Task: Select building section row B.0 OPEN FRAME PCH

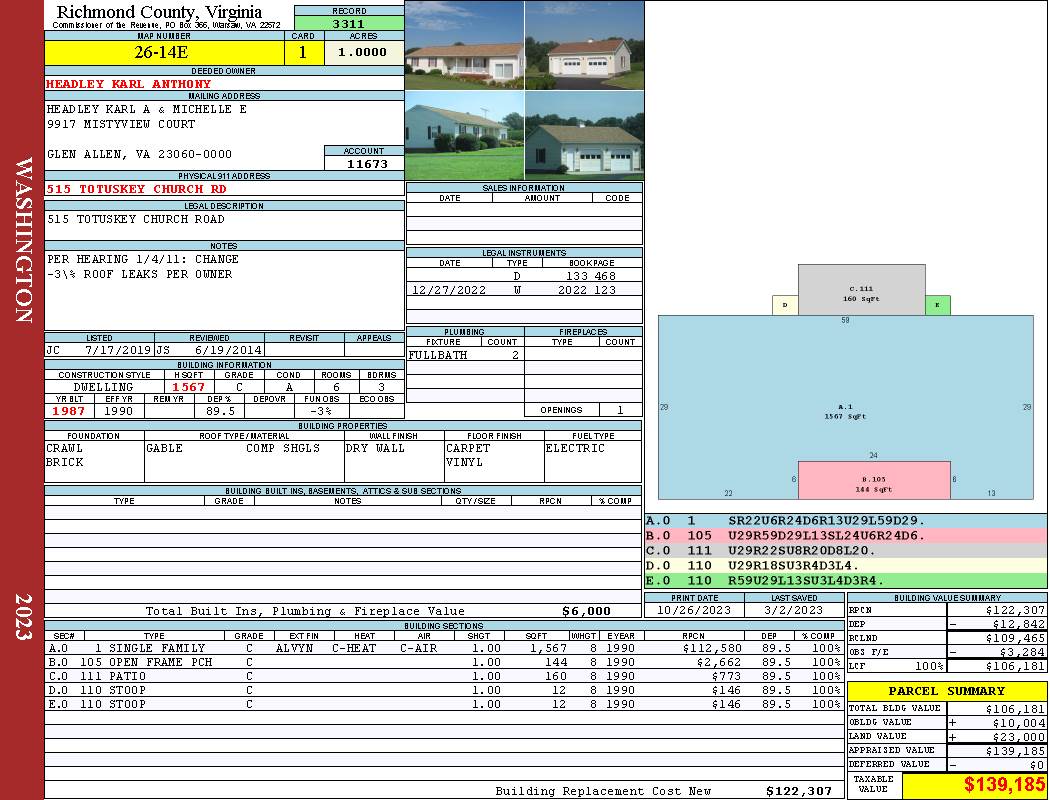Action: point(443,662)
